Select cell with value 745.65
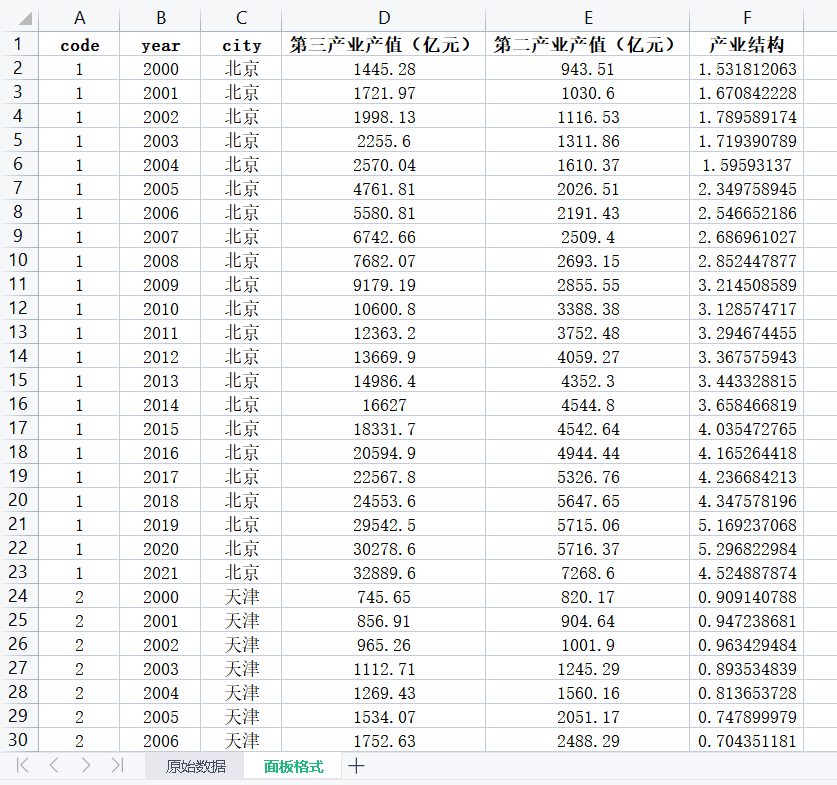Screen dimensions: 837x785 384,597
